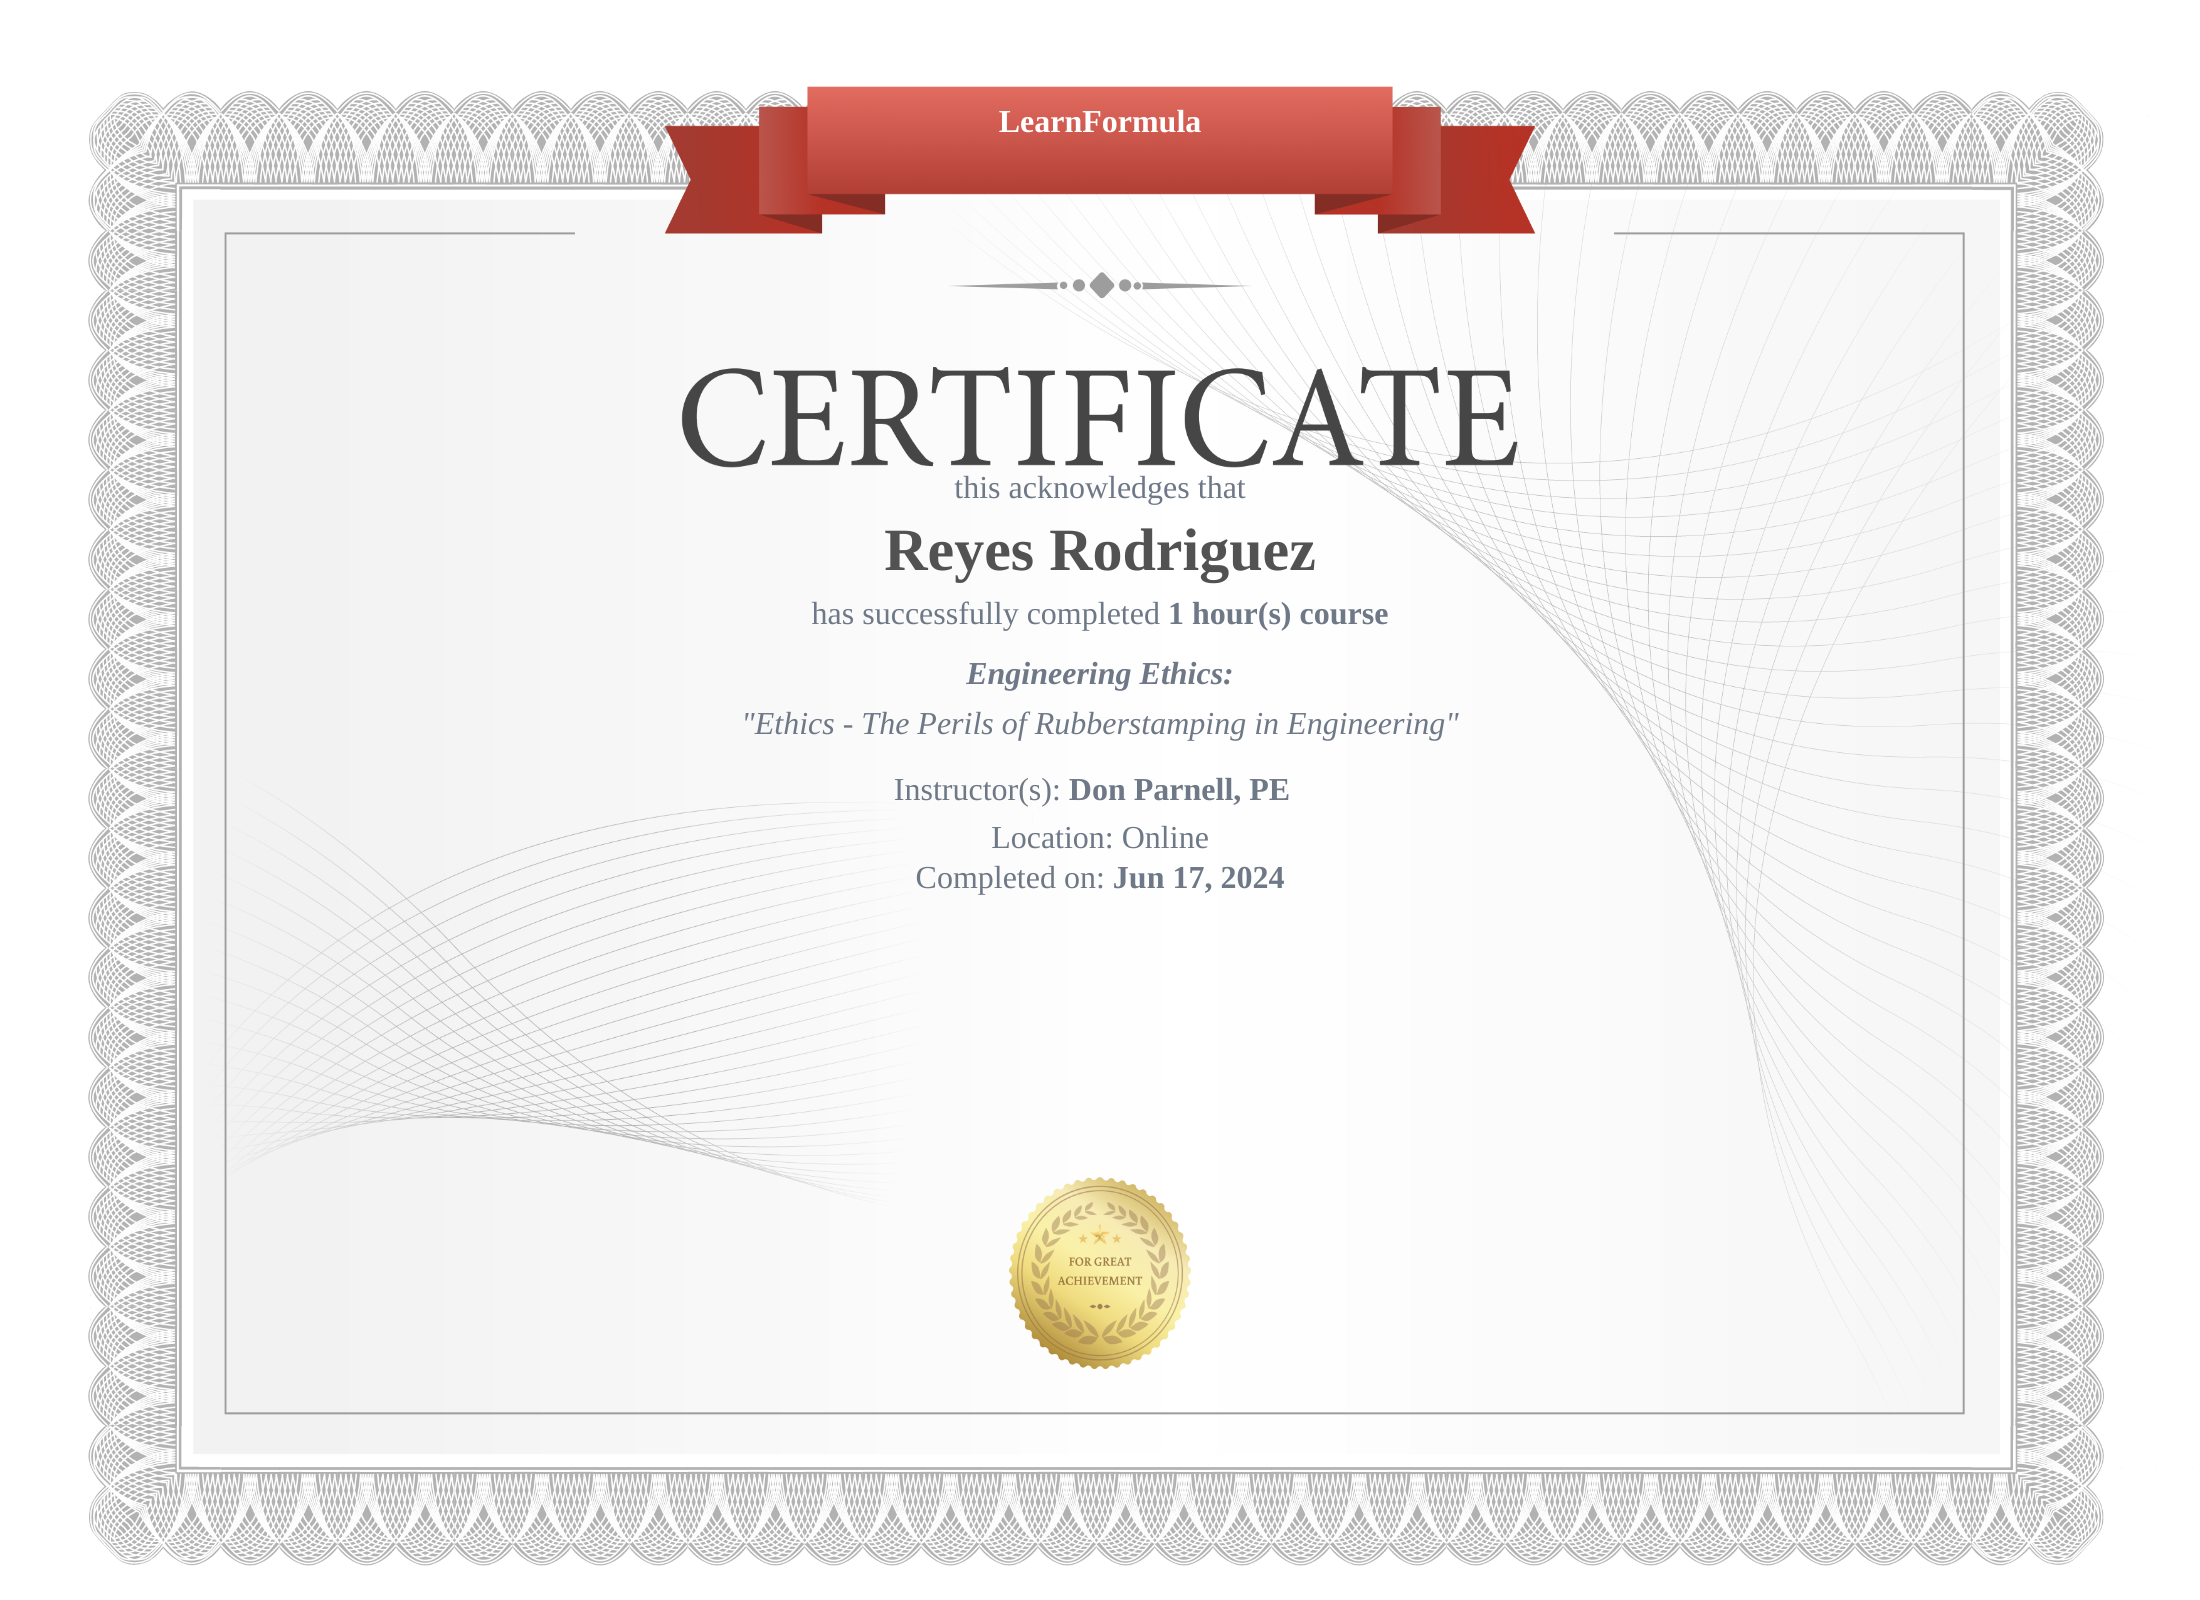Click the "Engineering Ethics:" course heading
The height and width of the screenshot is (1600, 2200).
click(1099, 674)
